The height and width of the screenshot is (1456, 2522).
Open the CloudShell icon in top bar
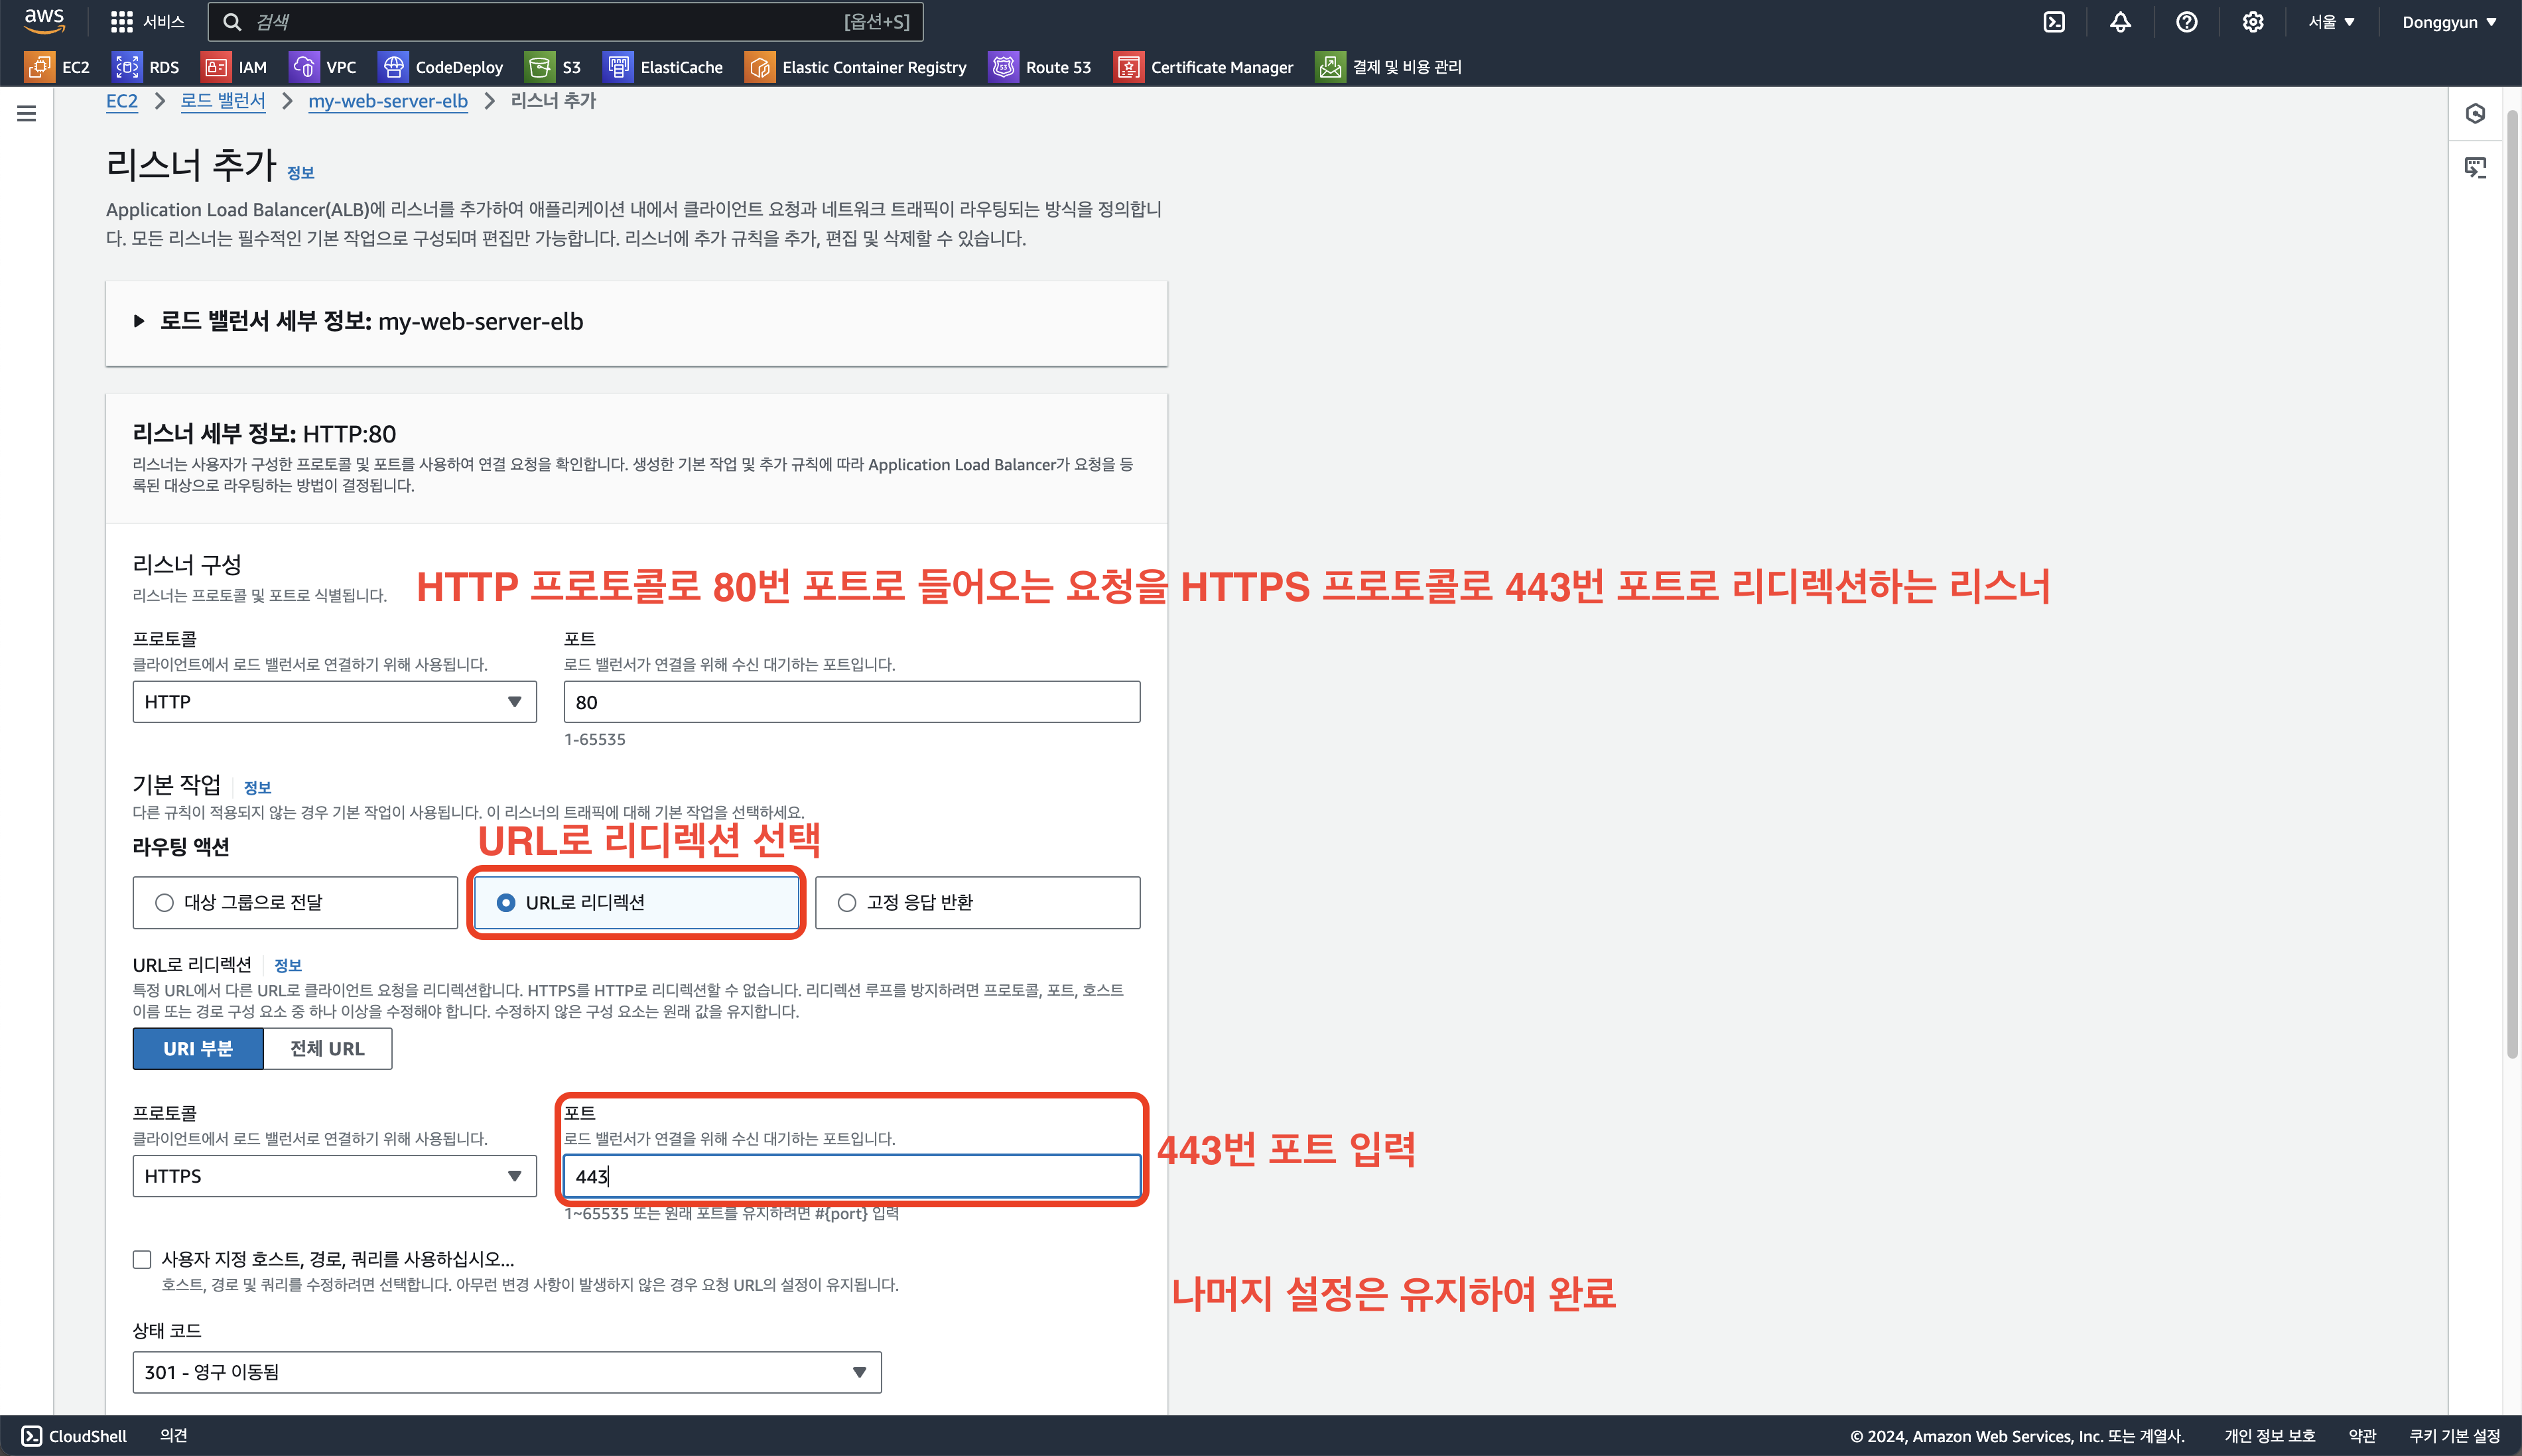[x=2053, y=22]
